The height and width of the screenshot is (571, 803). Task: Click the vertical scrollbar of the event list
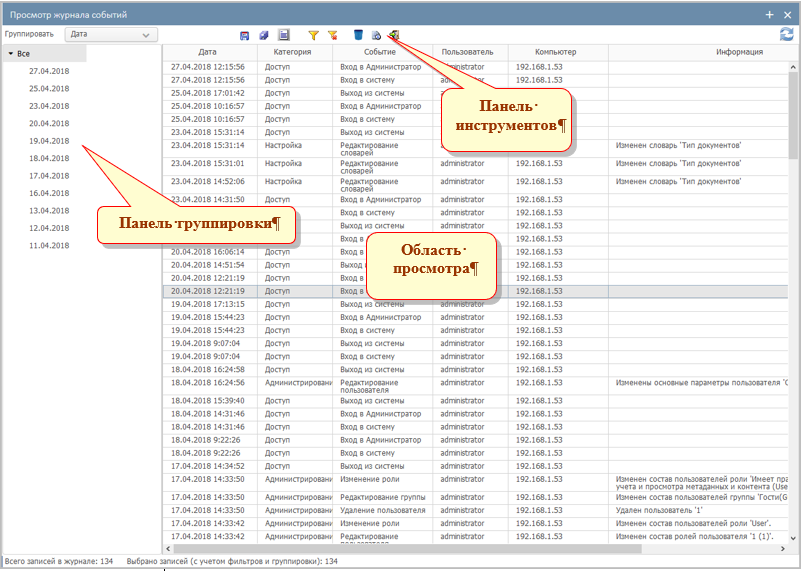[x=793, y=300]
